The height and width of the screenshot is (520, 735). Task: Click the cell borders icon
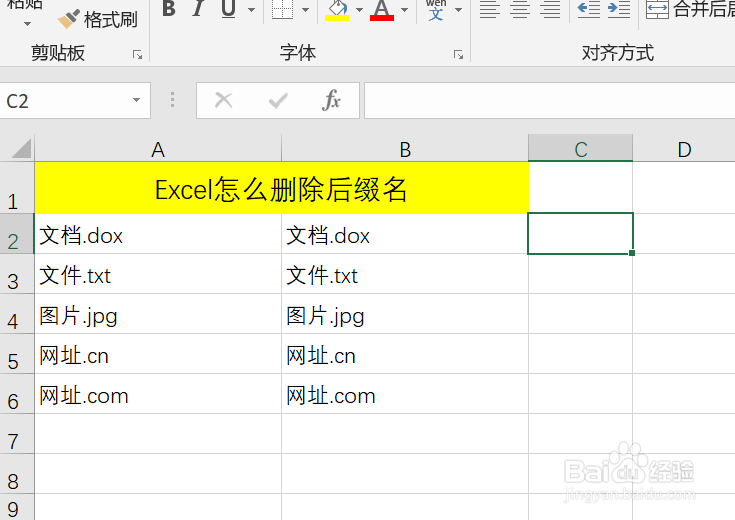click(x=282, y=9)
